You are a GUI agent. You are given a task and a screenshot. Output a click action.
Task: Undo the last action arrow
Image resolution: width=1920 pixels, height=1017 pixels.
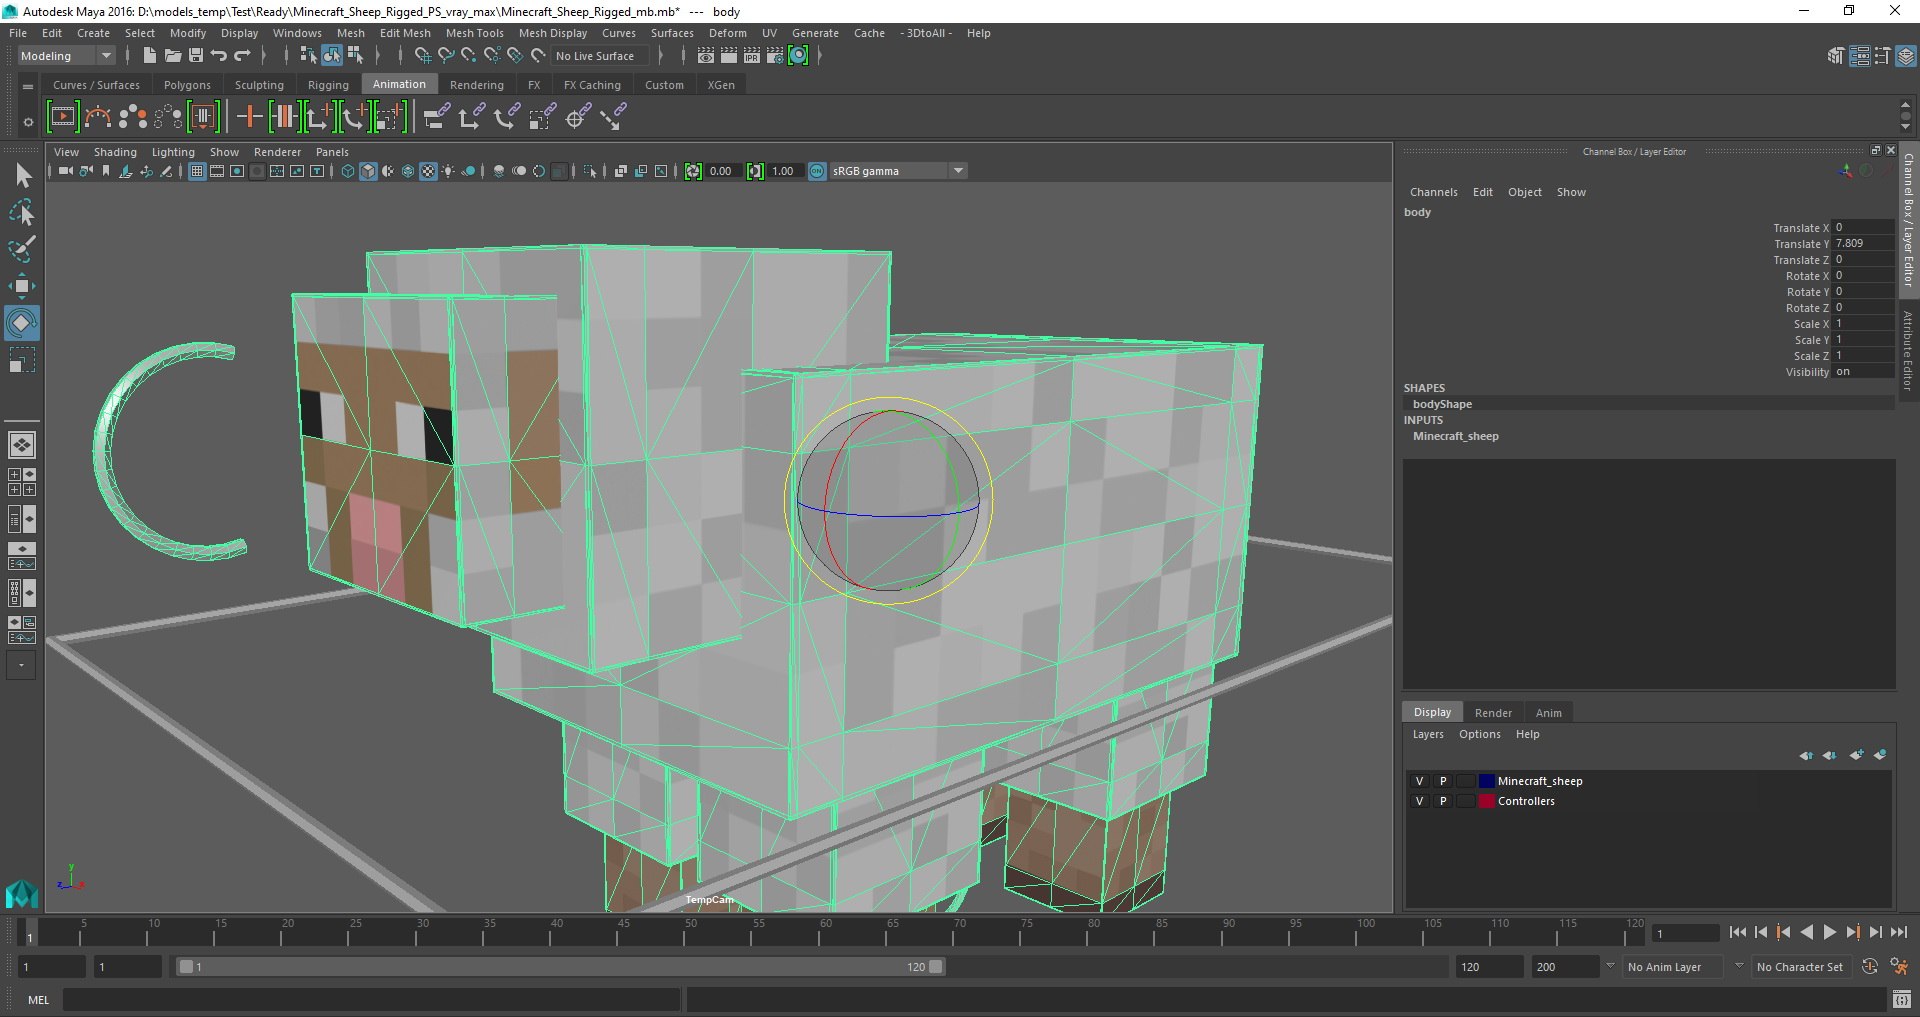(219, 56)
